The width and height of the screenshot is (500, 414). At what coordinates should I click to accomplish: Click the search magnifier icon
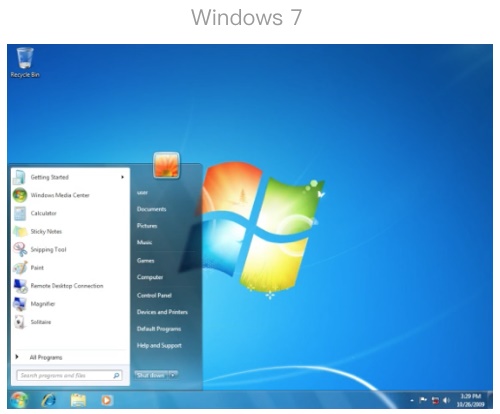tap(116, 376)
